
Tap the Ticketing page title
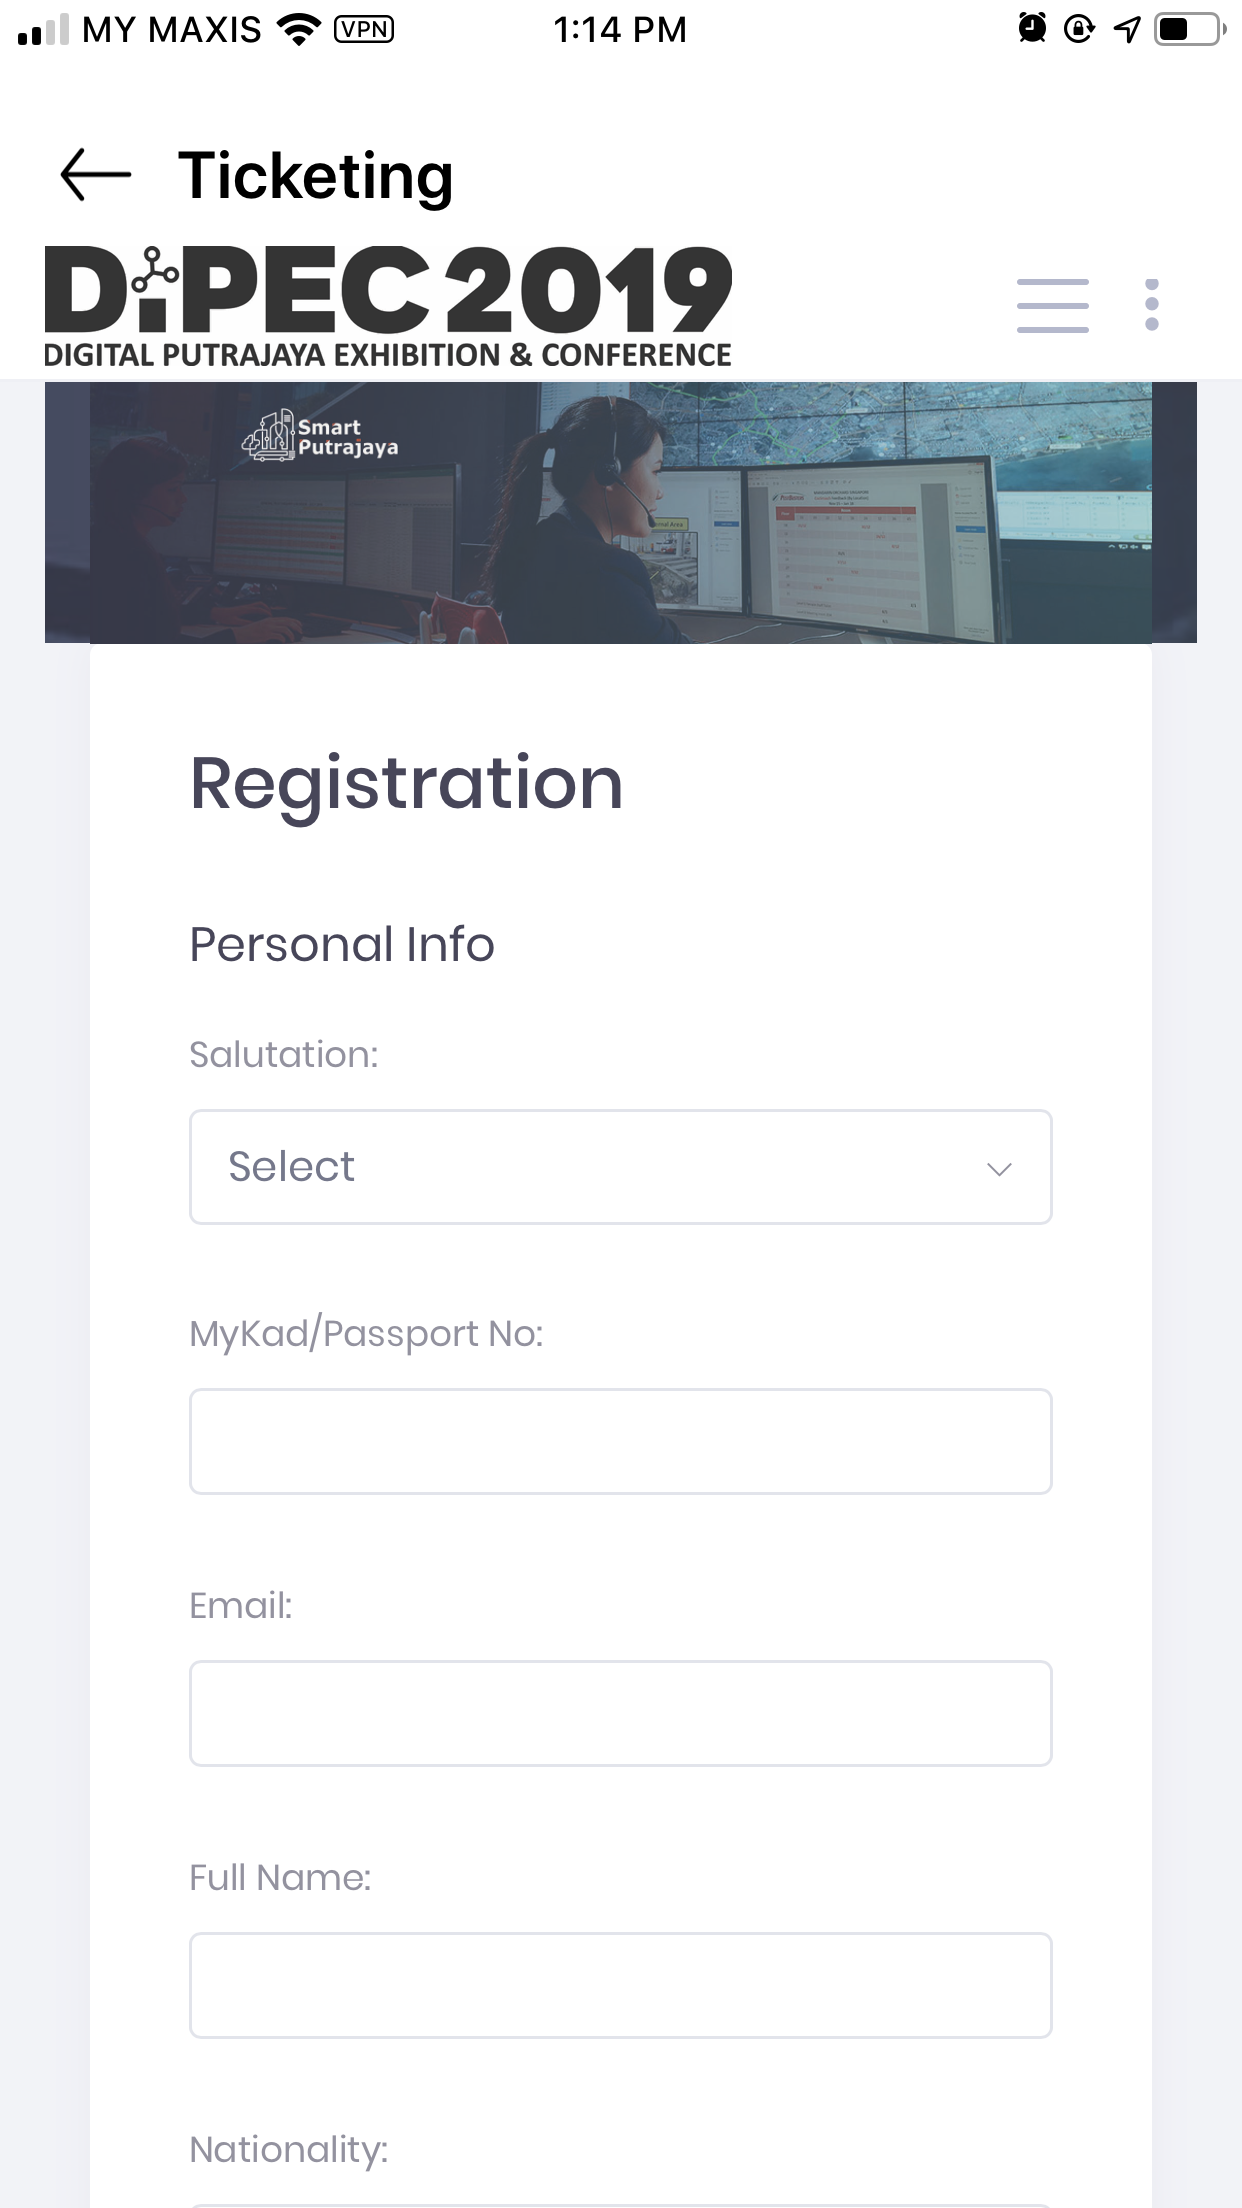coord(316,176)
